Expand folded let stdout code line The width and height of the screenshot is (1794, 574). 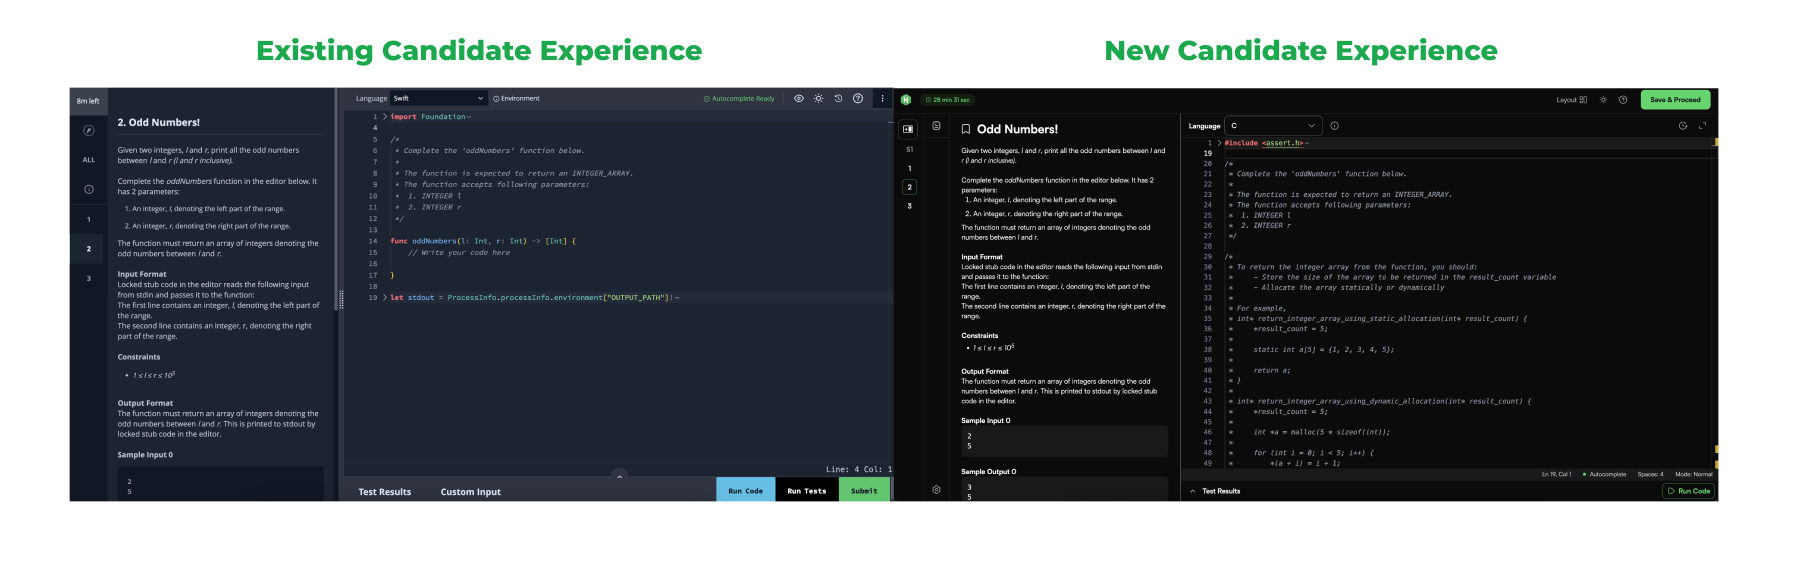click(384, 297)
